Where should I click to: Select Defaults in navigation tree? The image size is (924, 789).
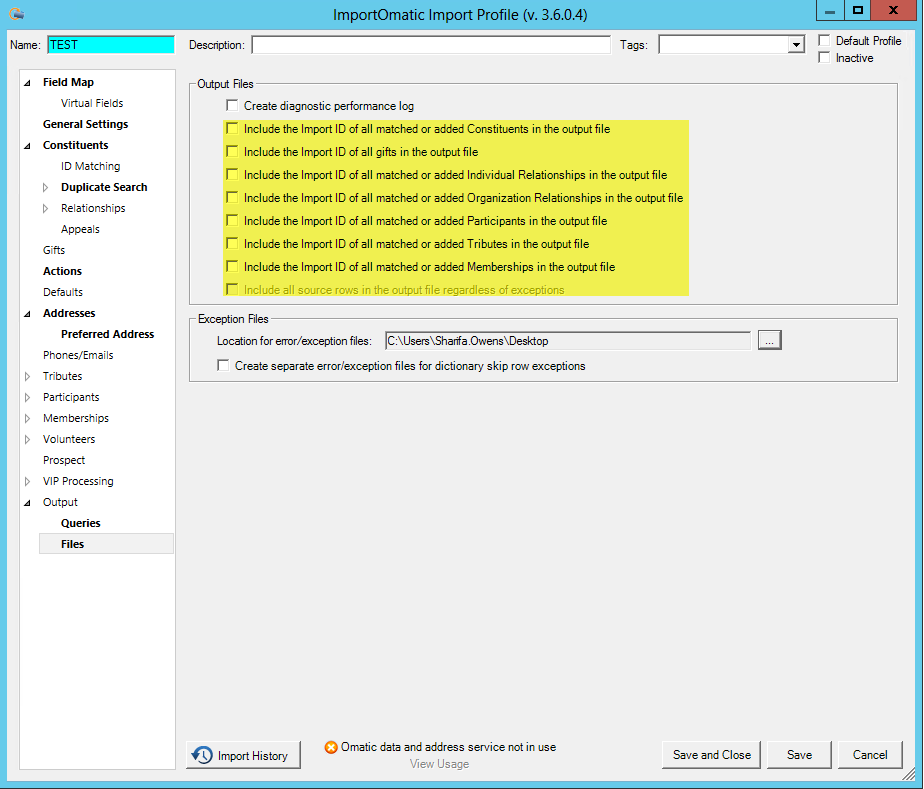62,292
